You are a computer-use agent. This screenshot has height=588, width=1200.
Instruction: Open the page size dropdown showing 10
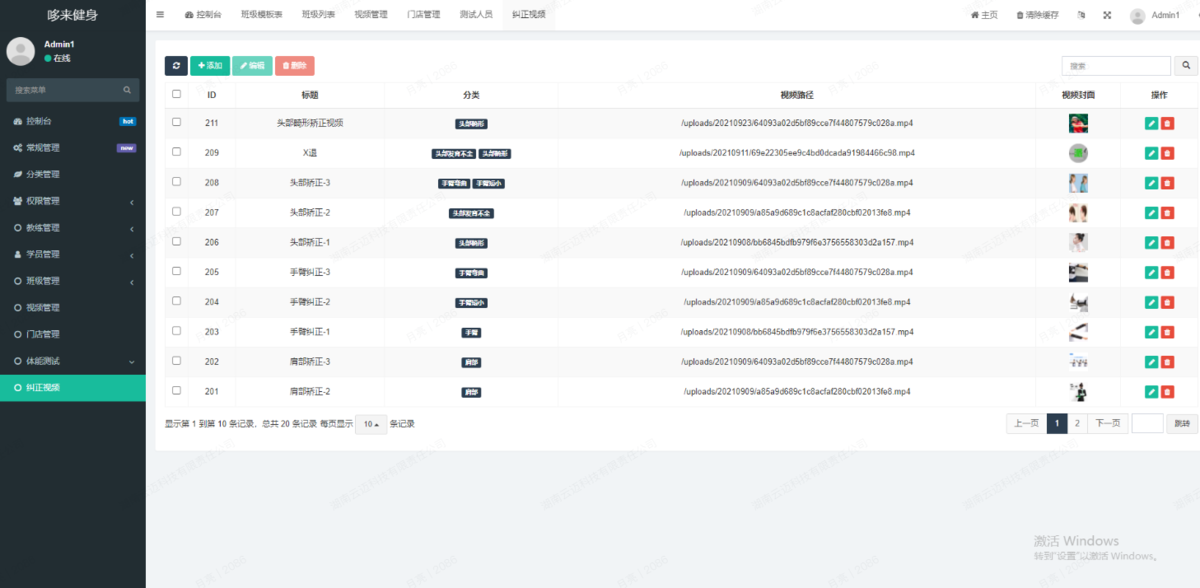pyautogui.click(x=372, y=424)
